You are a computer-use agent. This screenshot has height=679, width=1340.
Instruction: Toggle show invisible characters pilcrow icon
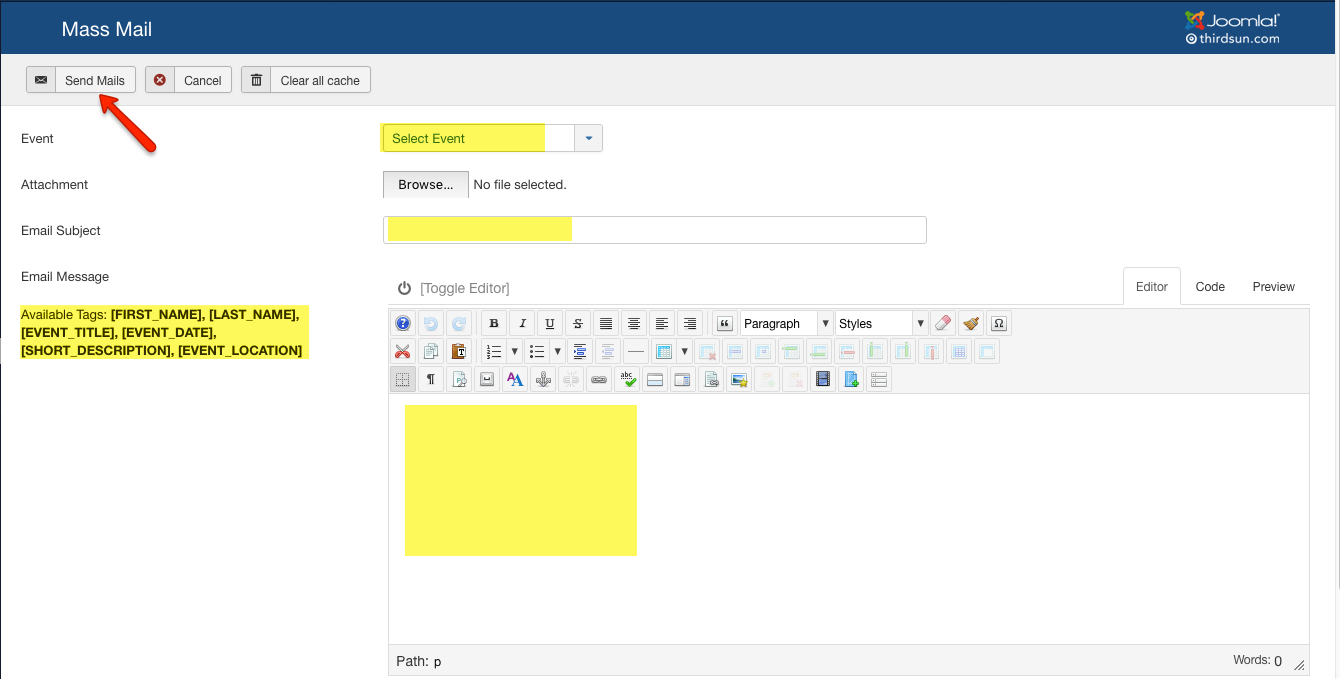[x=430, y=380]
